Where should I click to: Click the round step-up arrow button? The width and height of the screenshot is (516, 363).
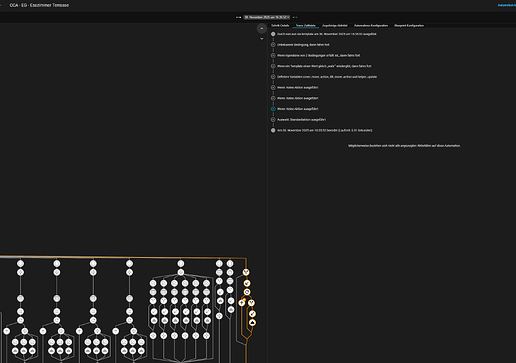click(x=262, y=28)
